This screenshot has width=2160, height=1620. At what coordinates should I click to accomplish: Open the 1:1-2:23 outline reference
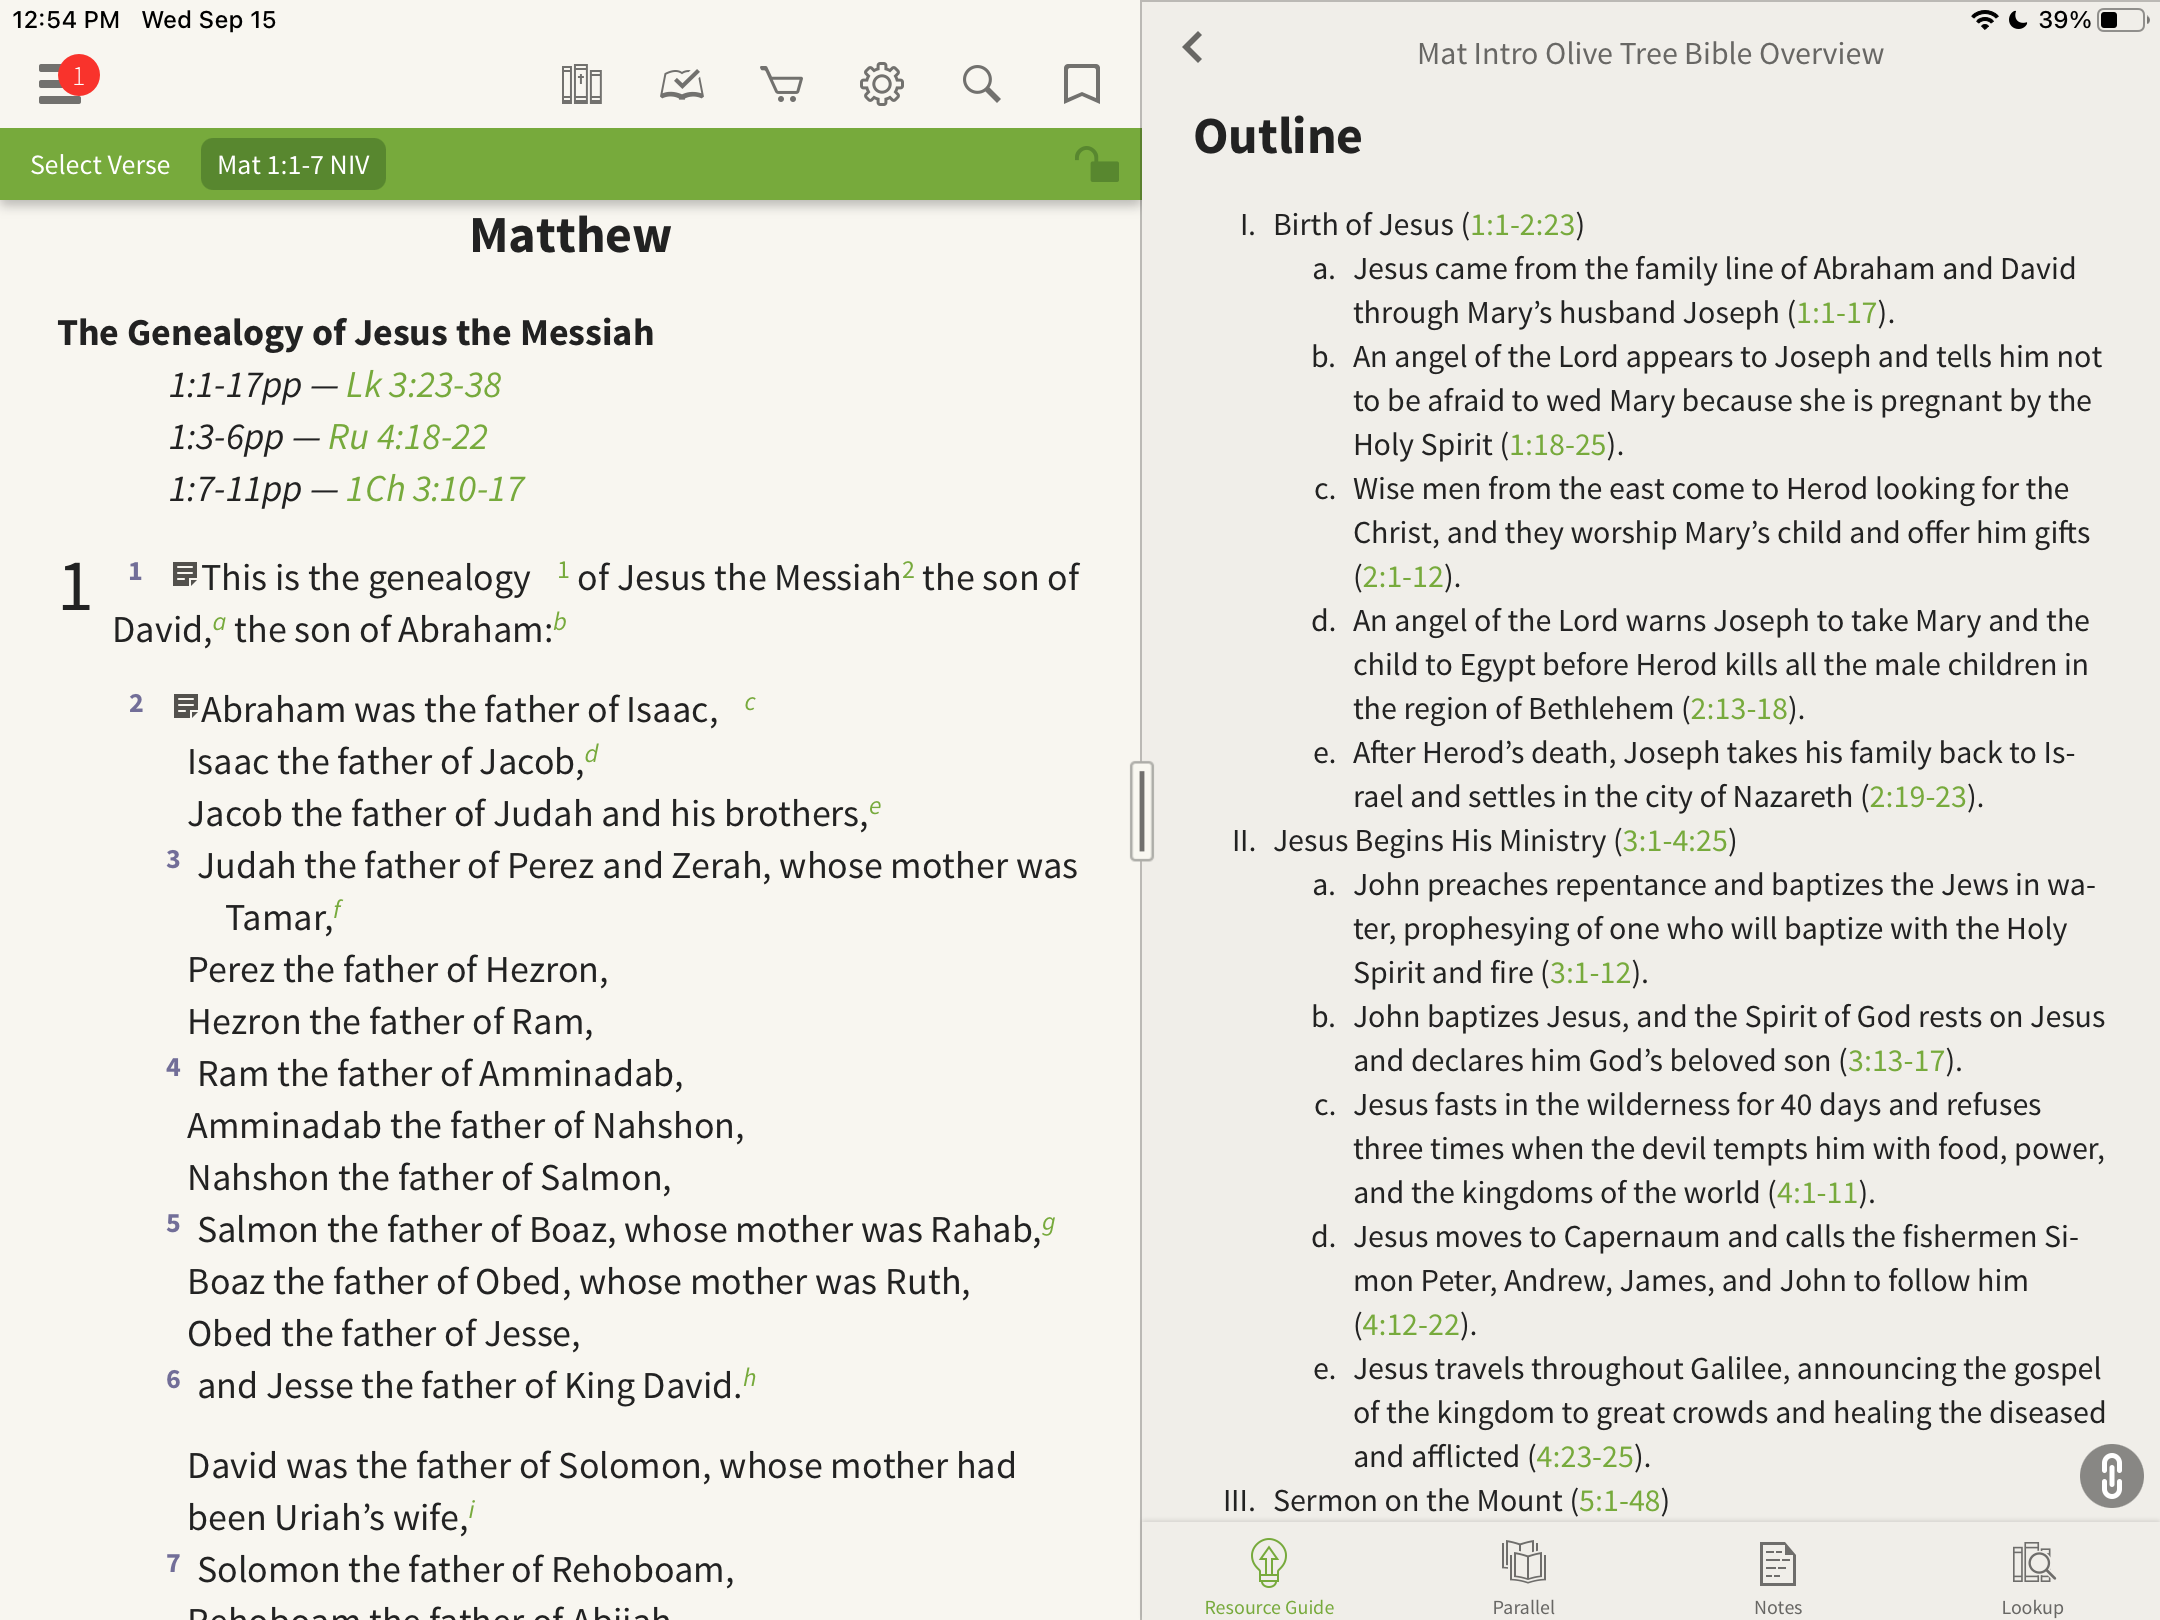coord(1522,225)
